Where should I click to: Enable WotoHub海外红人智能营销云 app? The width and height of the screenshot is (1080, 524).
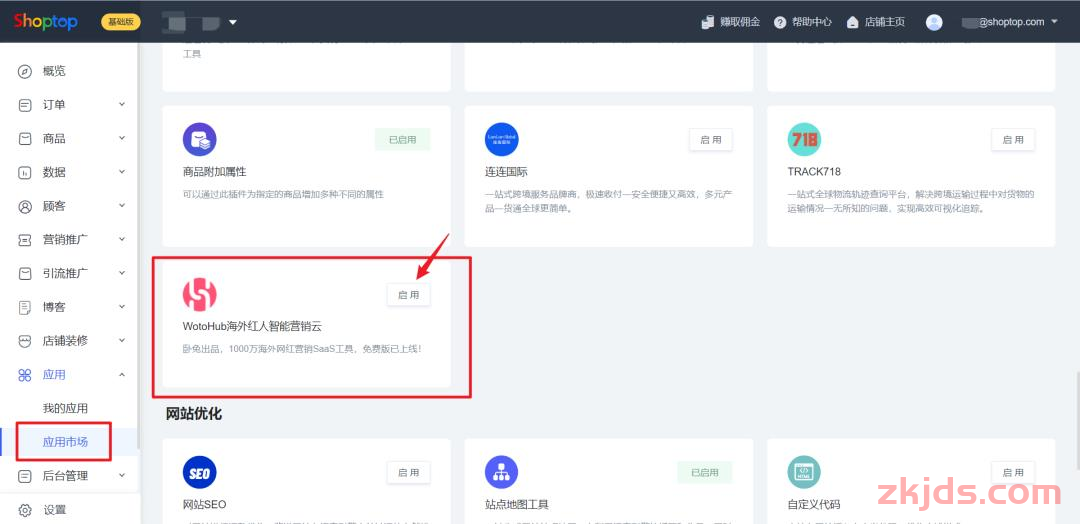[408, 295]
